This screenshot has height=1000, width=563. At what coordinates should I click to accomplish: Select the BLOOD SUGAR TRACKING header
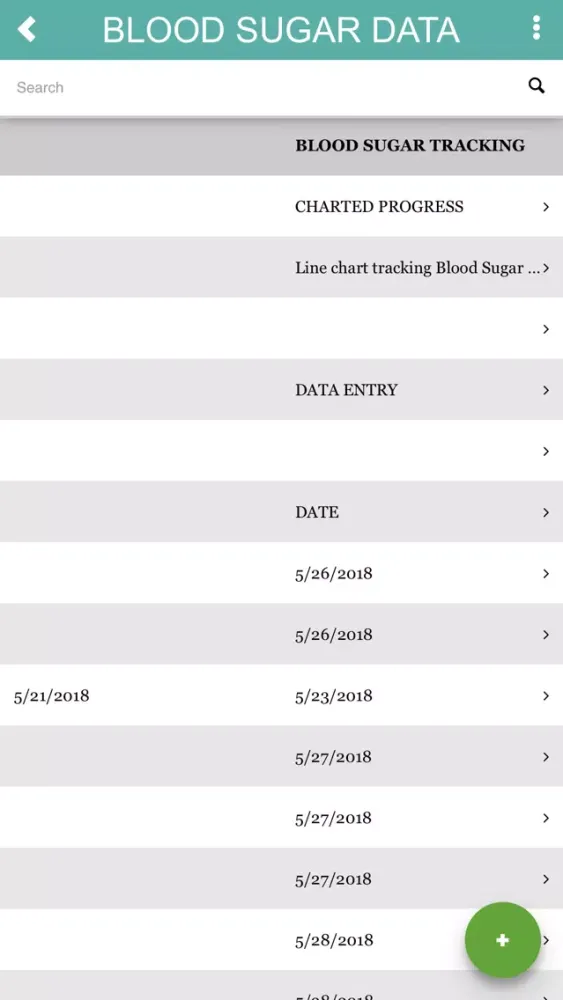(x=409, y=145)
